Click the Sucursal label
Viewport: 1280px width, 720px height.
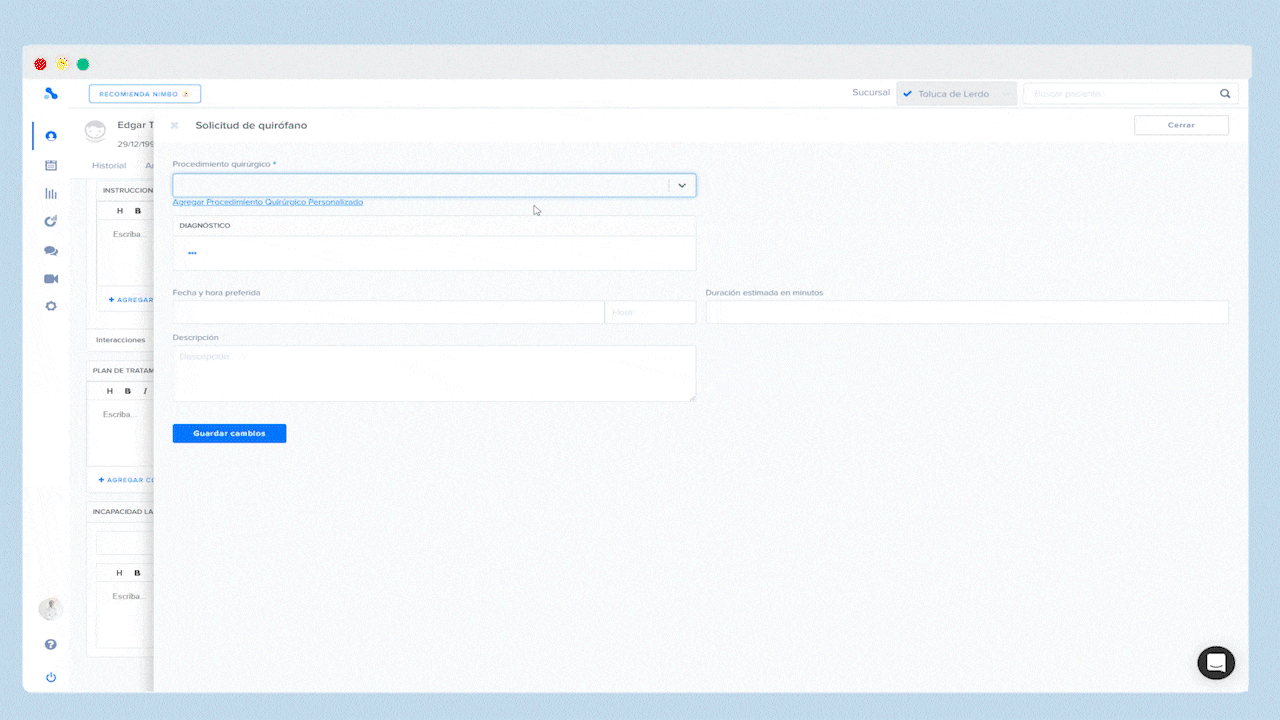pyautogui.click(x=871, y=93)
